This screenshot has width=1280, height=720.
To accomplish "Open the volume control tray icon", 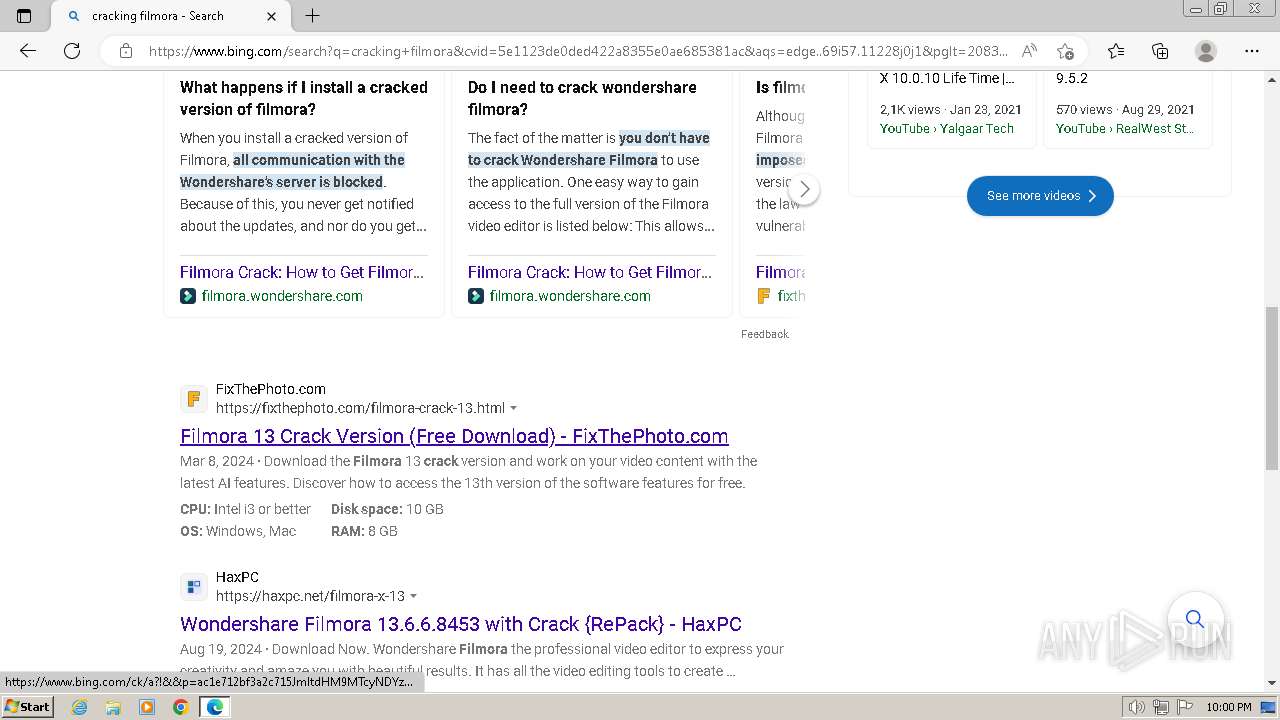I will (1136, 707).
